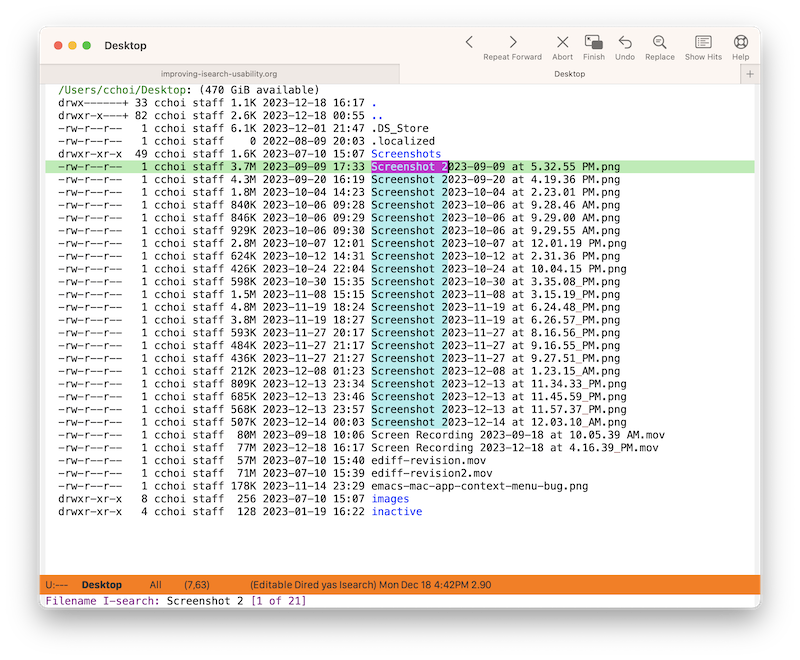Click the current directory '.' entry
This screenshot has width=800, height=660.
tap(374, 103)
